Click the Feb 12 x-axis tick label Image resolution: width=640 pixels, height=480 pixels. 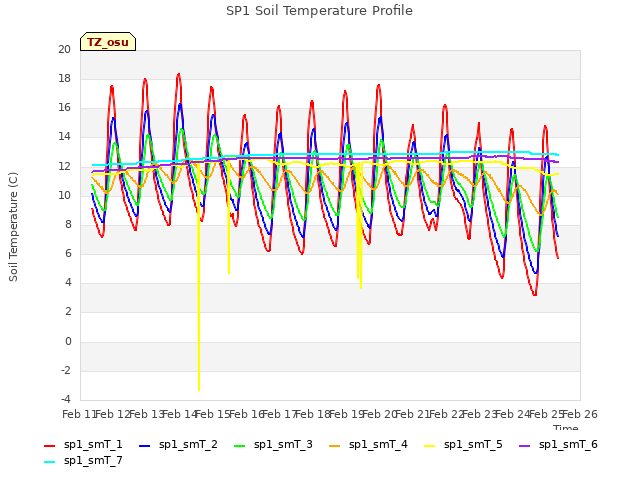(x=113, y=414)
